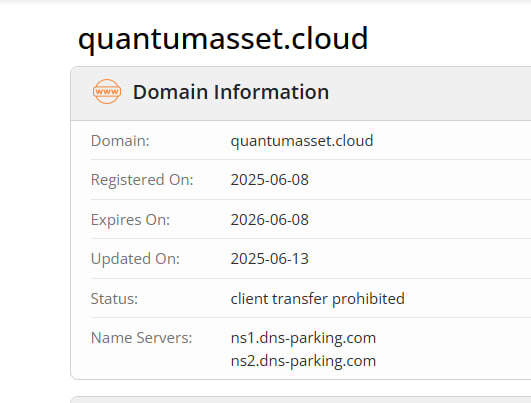Select the client transfer prohibited status
The height and width of the screenshot is (403, 531).
pyautogui.click(x=318, y=299)
